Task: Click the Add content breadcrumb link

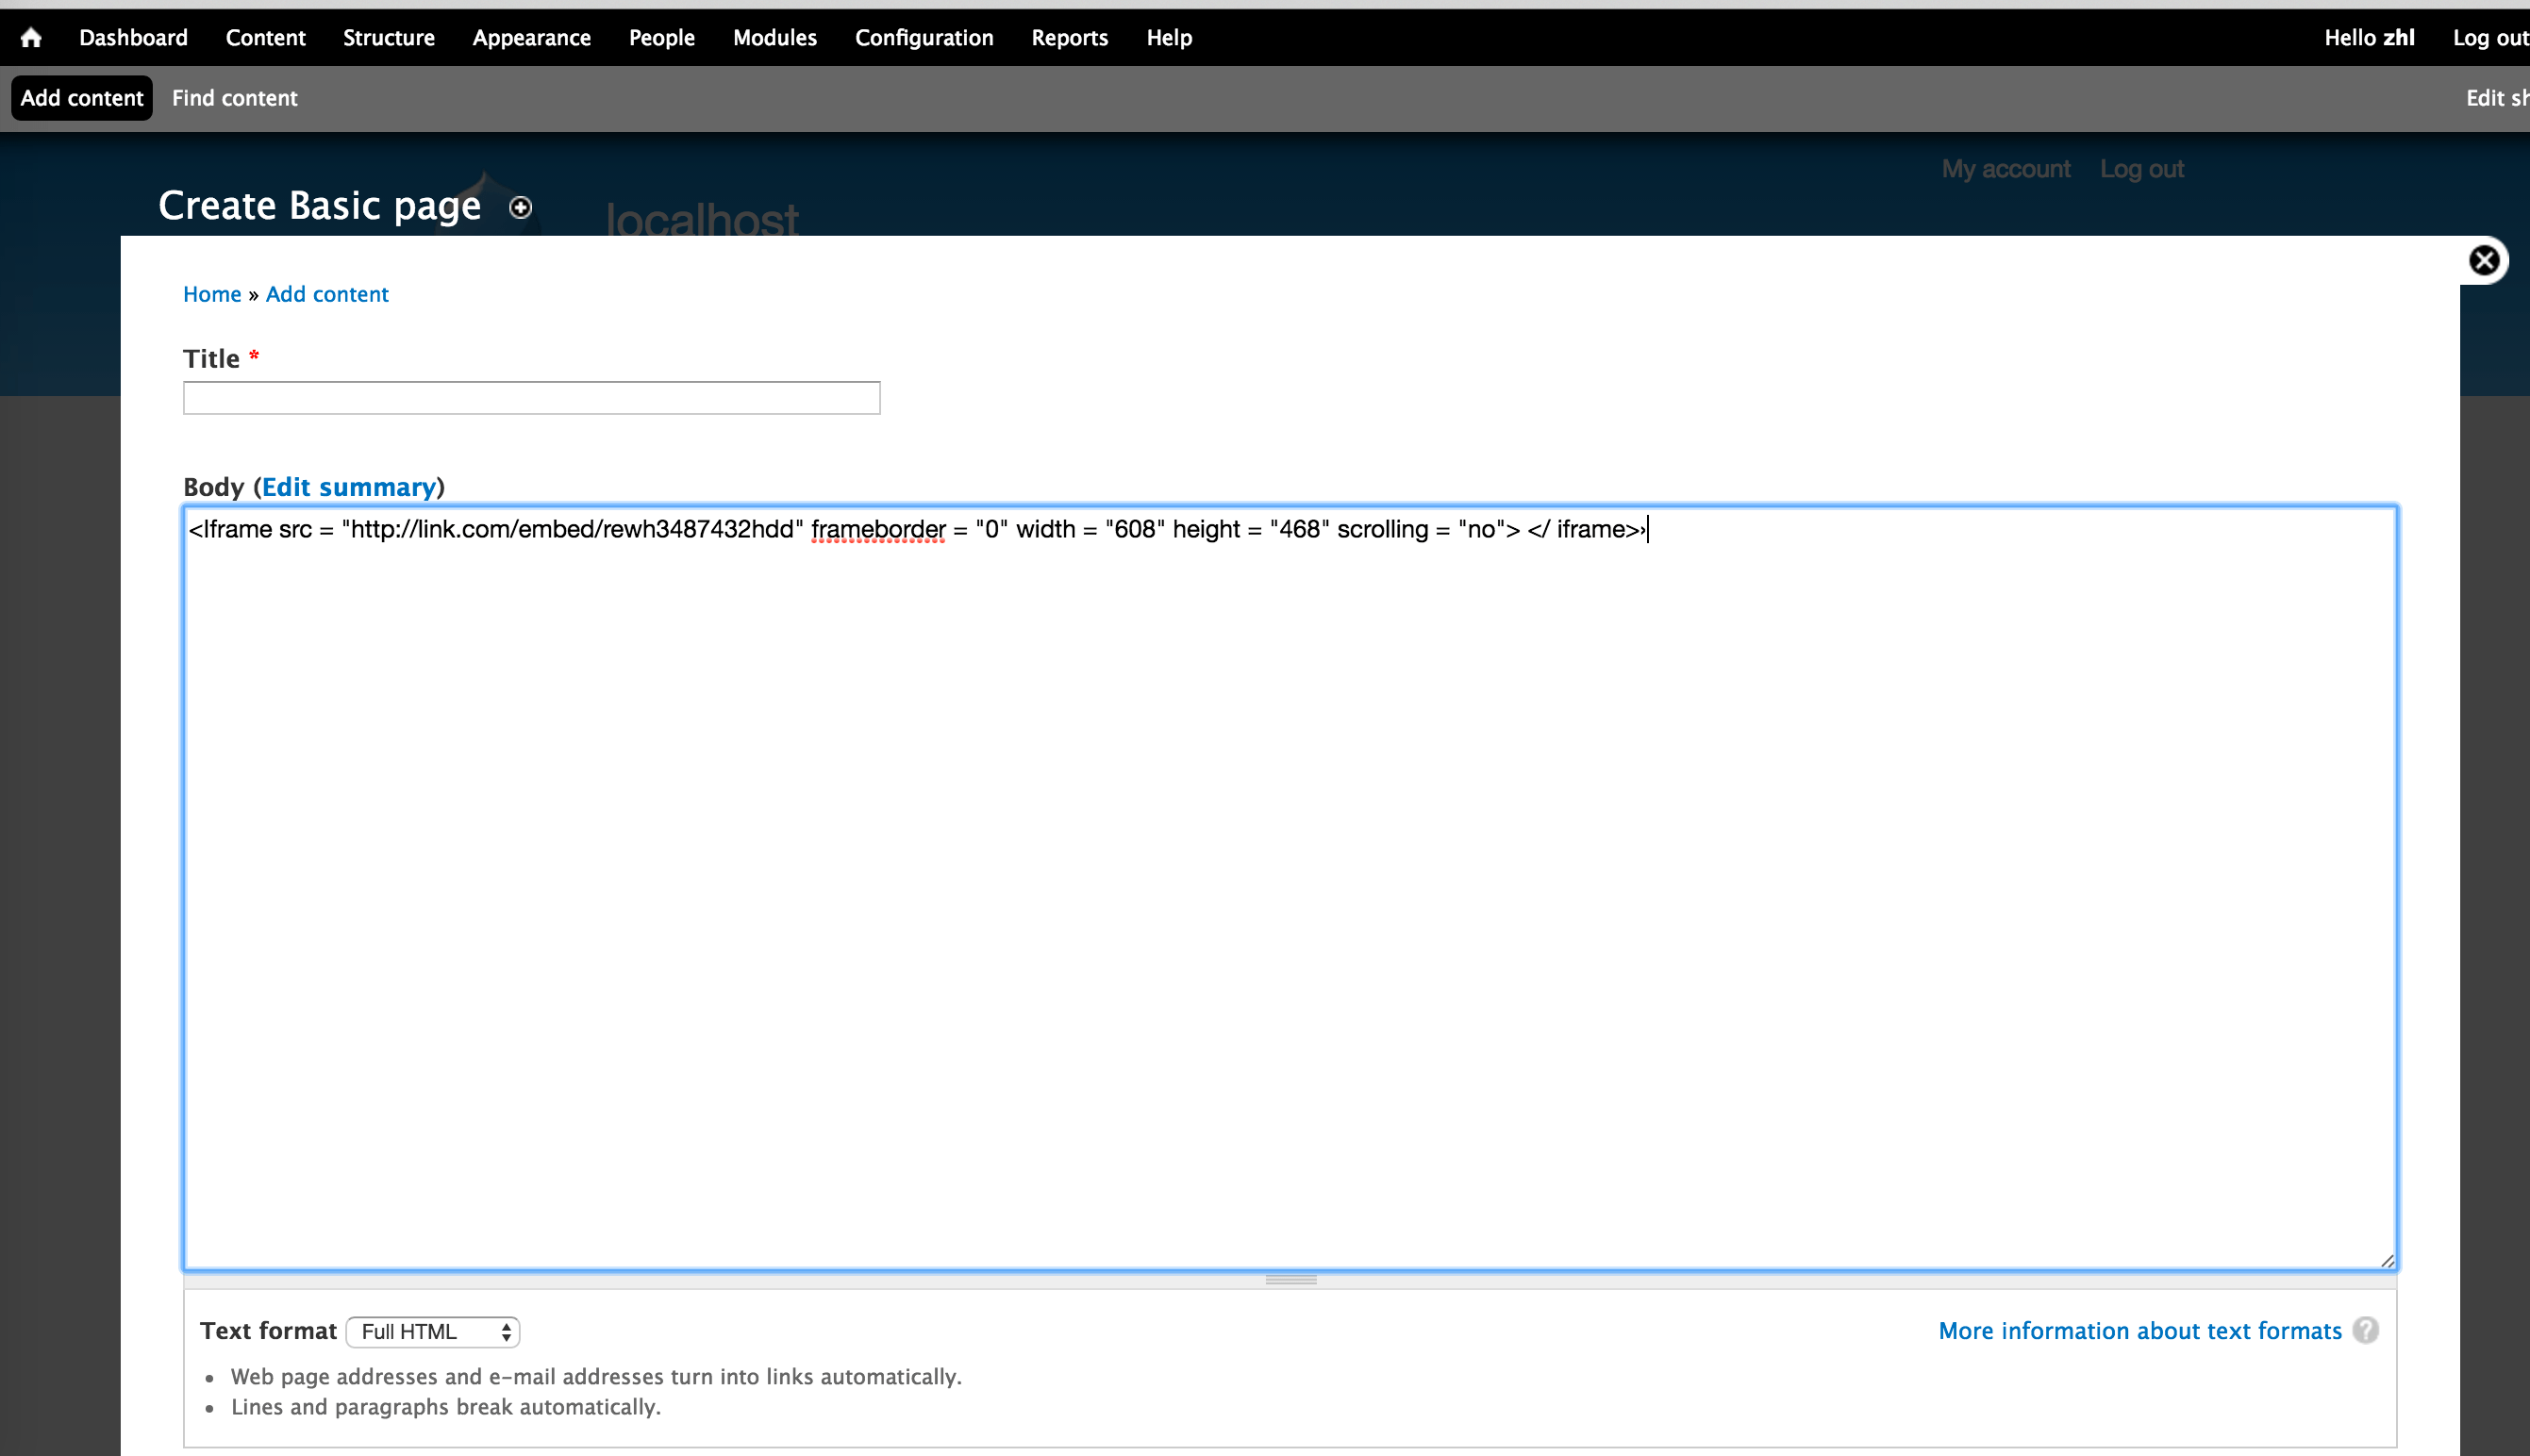Action: click(327, 294)
